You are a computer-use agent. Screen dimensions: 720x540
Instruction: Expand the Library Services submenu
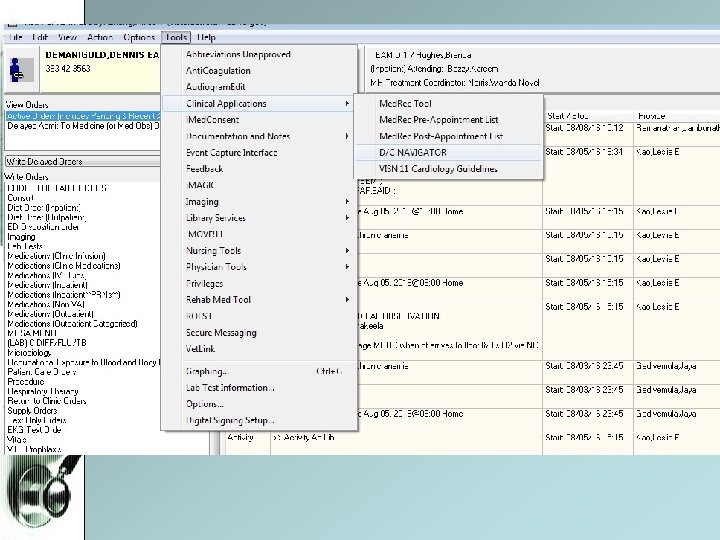[x=259, y=218]
